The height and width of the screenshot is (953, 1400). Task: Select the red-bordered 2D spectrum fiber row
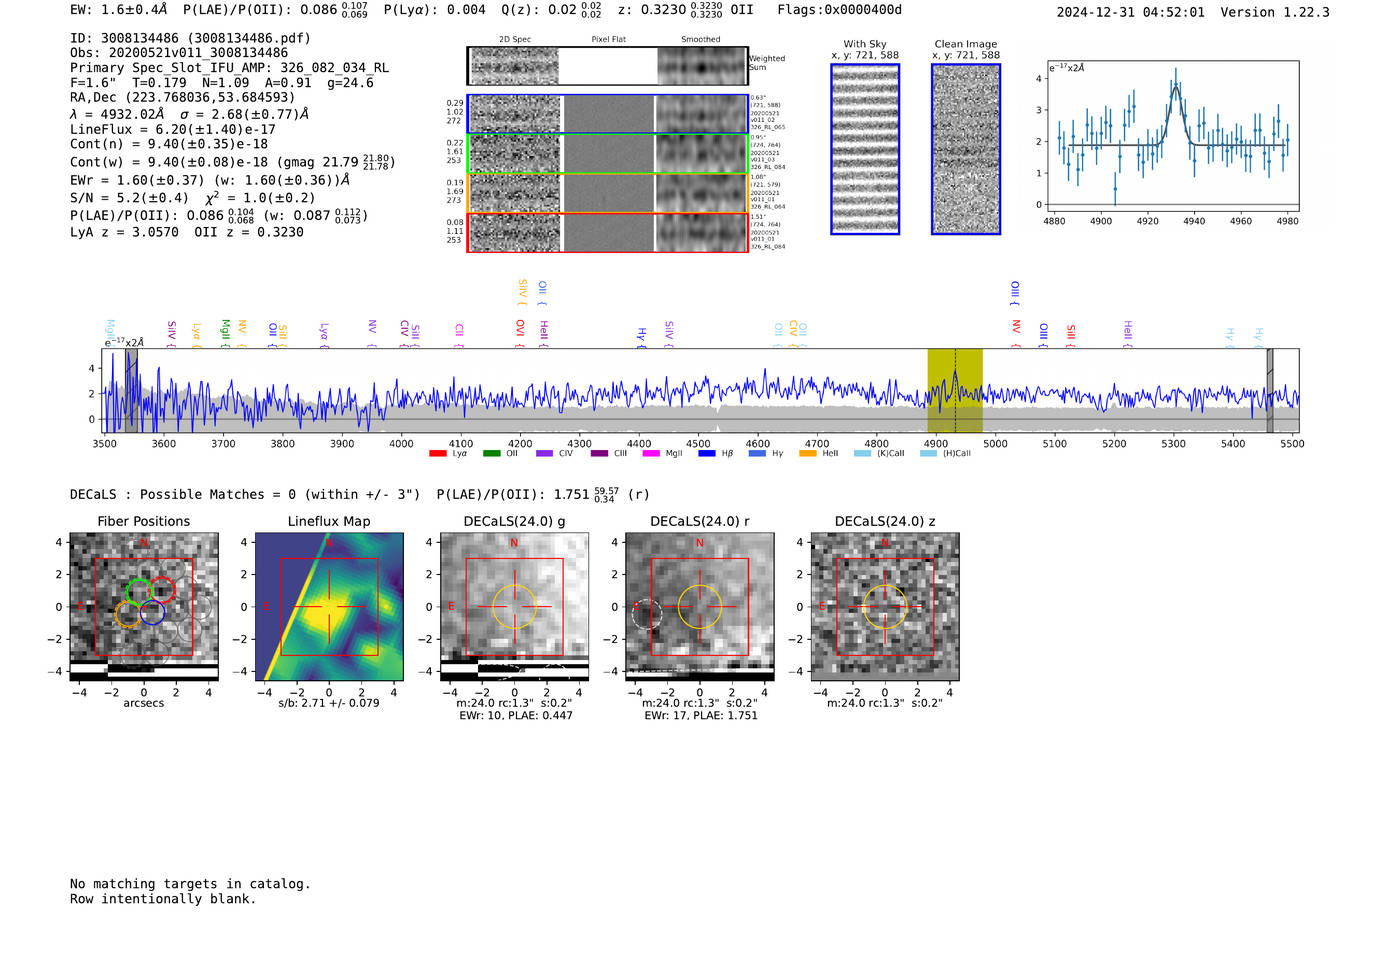(x=608, y=232)
